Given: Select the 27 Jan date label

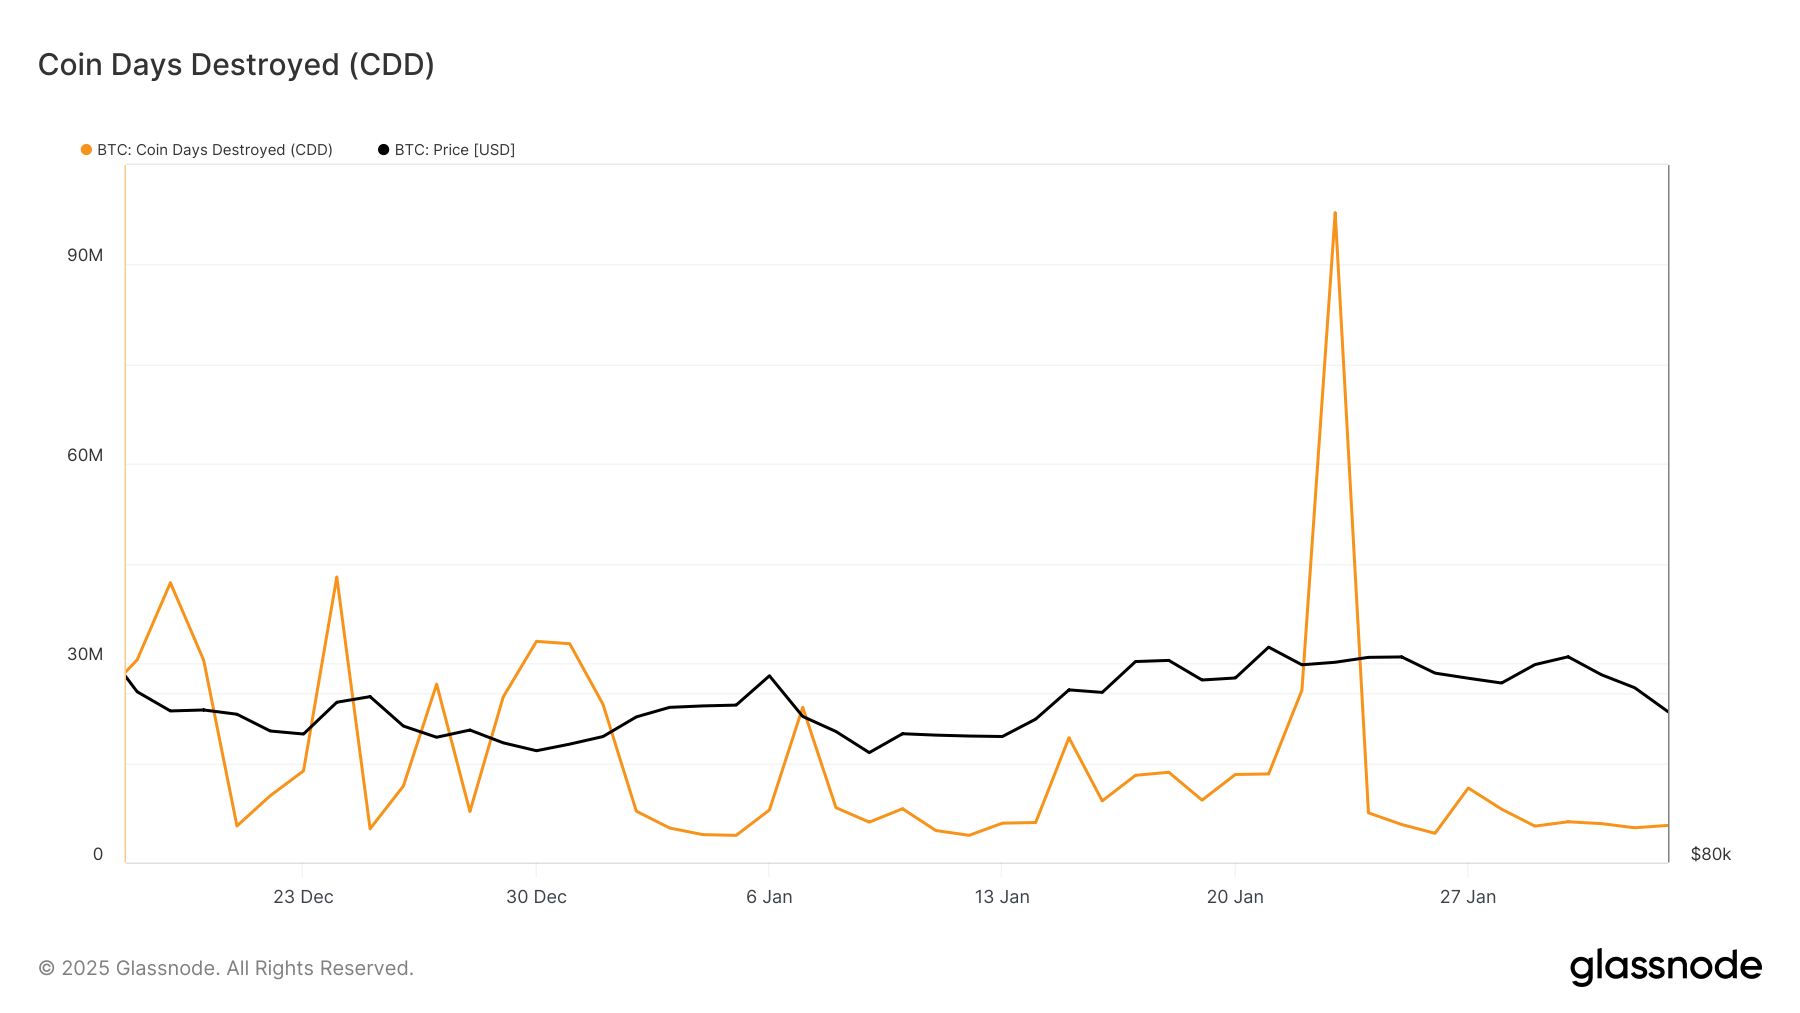Looking at the screenshot, I should pos(1468,897).
